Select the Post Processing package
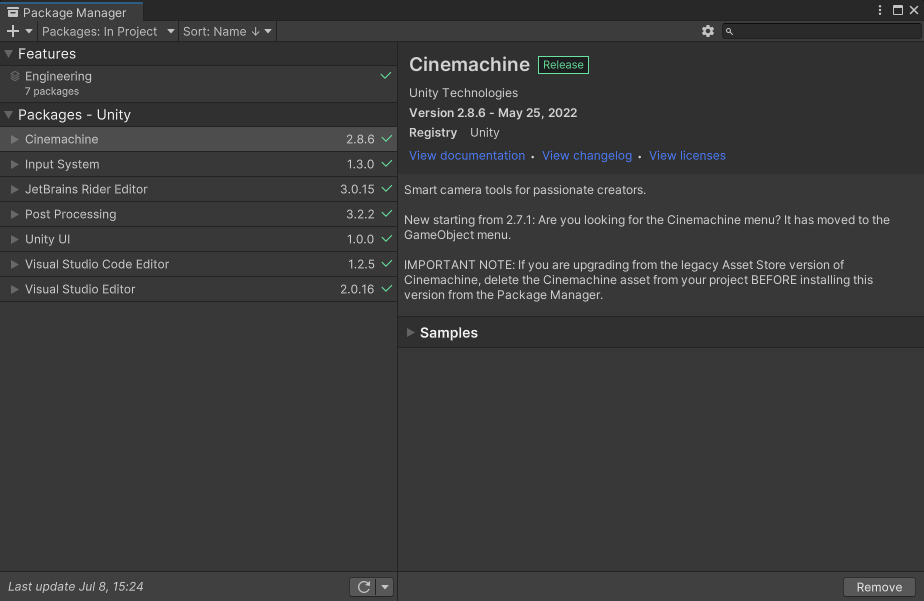 point(199,214)
